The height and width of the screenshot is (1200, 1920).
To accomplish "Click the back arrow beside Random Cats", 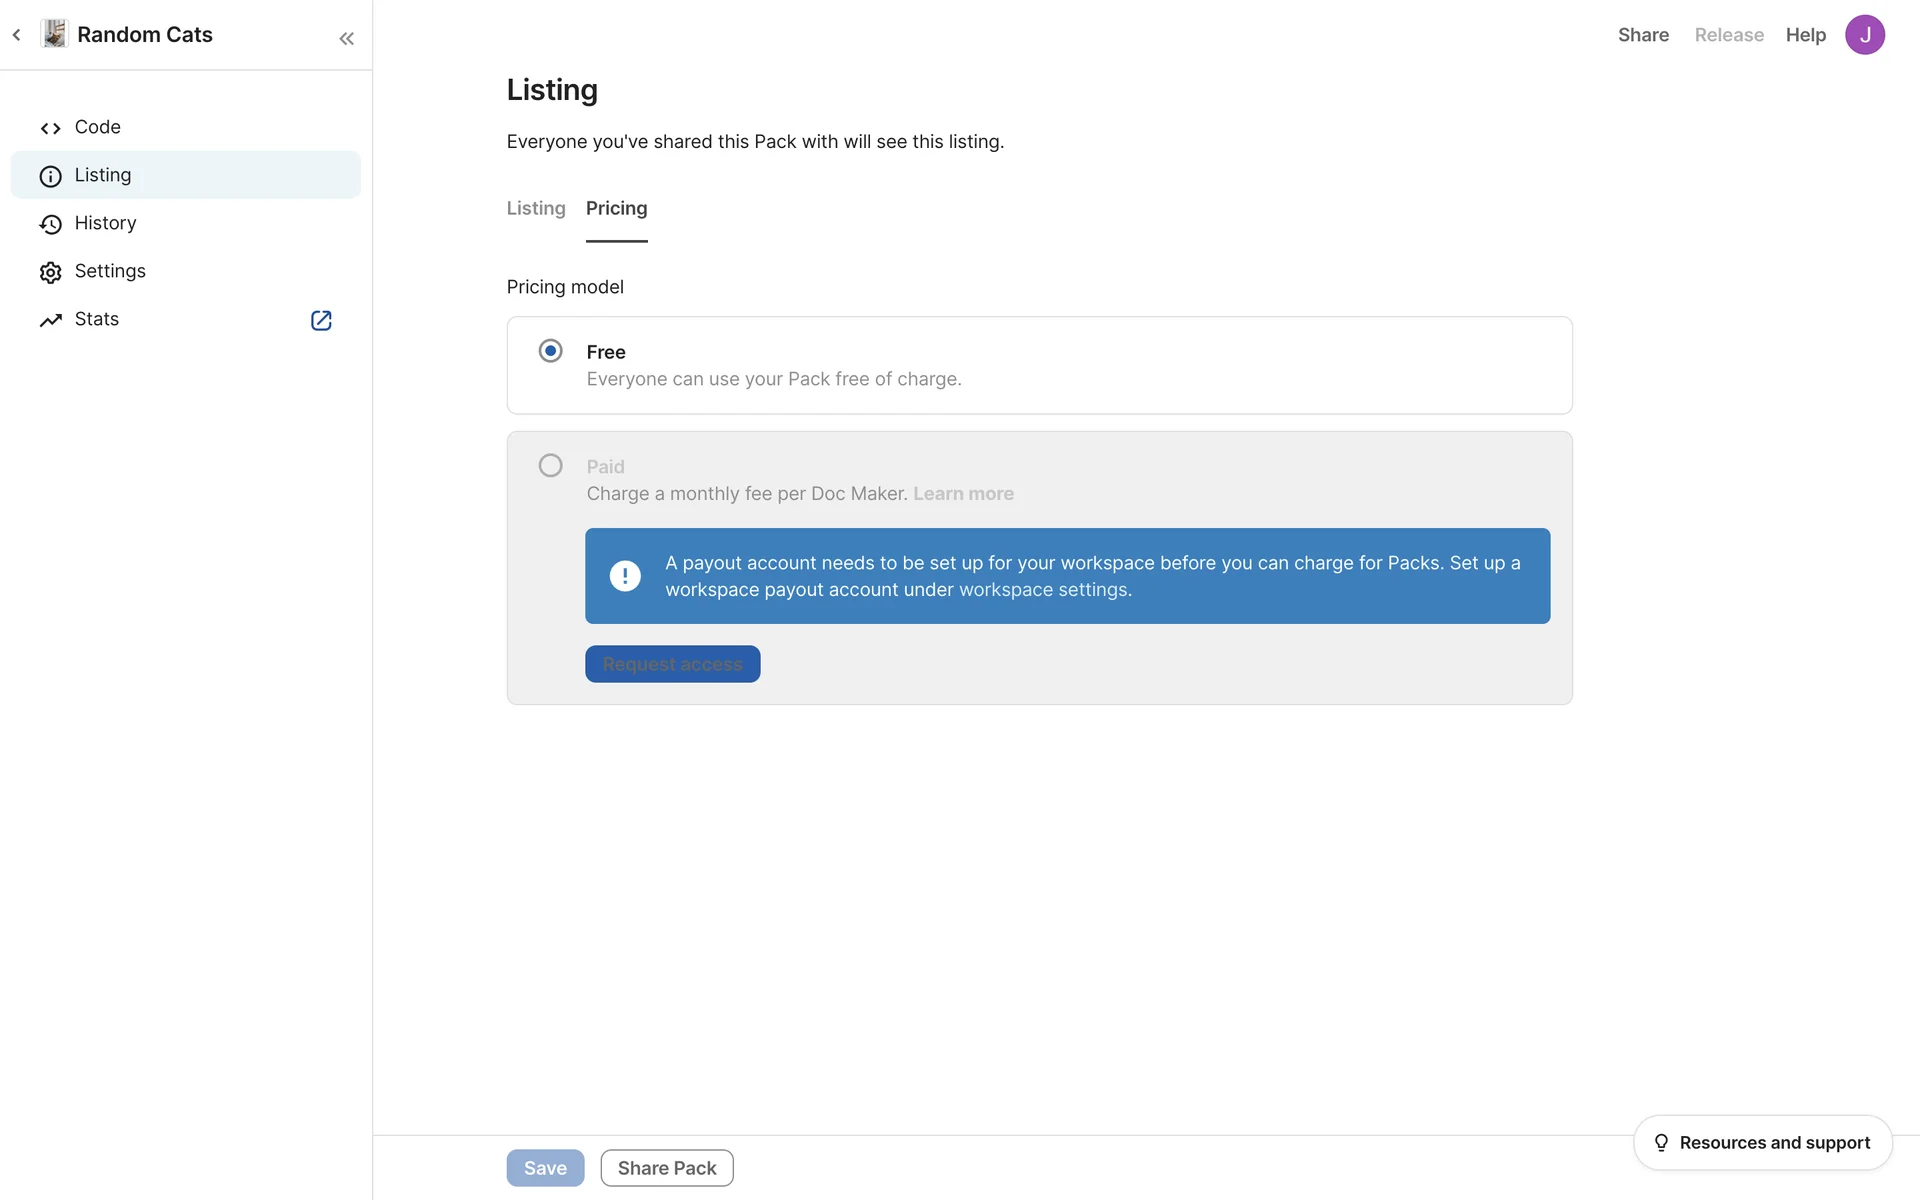I will click(x=17, y=35).
